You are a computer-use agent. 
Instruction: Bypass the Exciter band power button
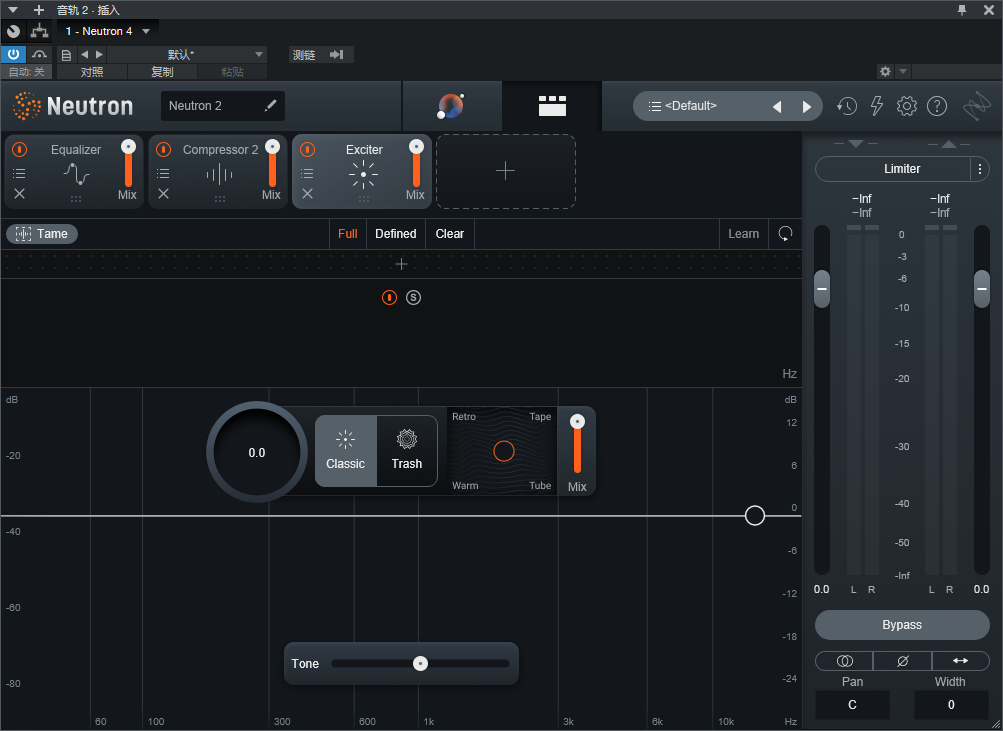[x=389, y=297]
